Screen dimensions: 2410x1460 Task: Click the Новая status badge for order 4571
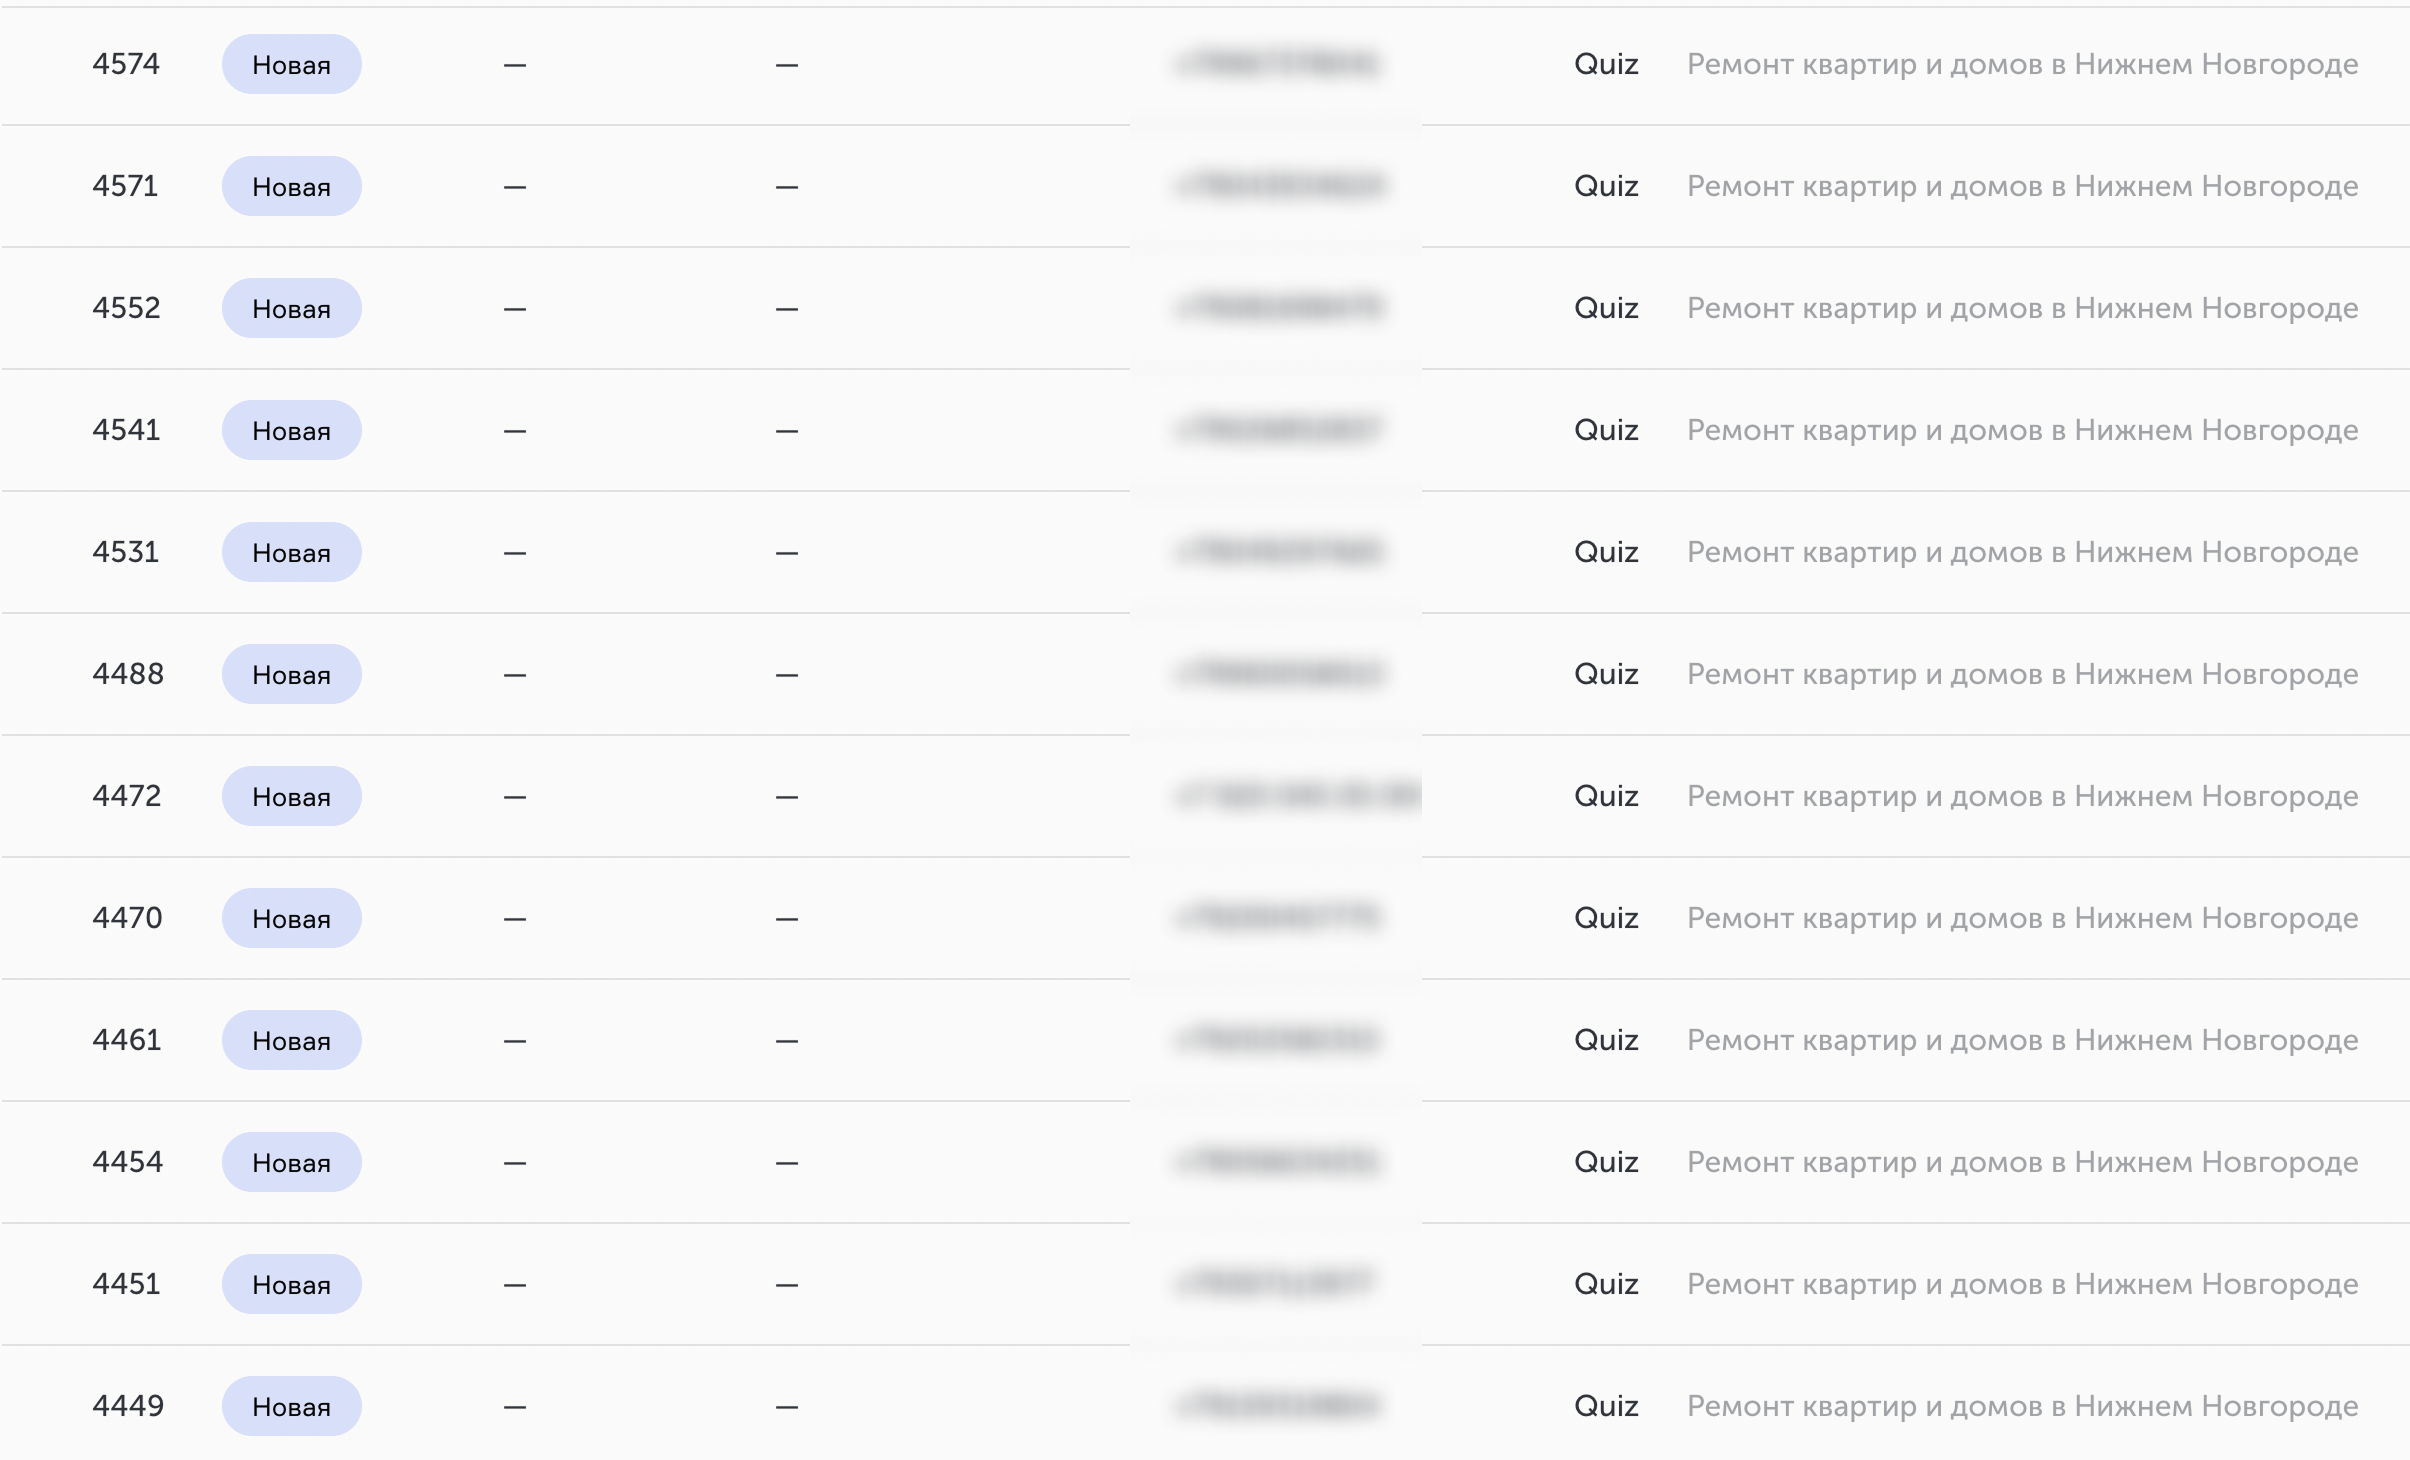(291, 186)
